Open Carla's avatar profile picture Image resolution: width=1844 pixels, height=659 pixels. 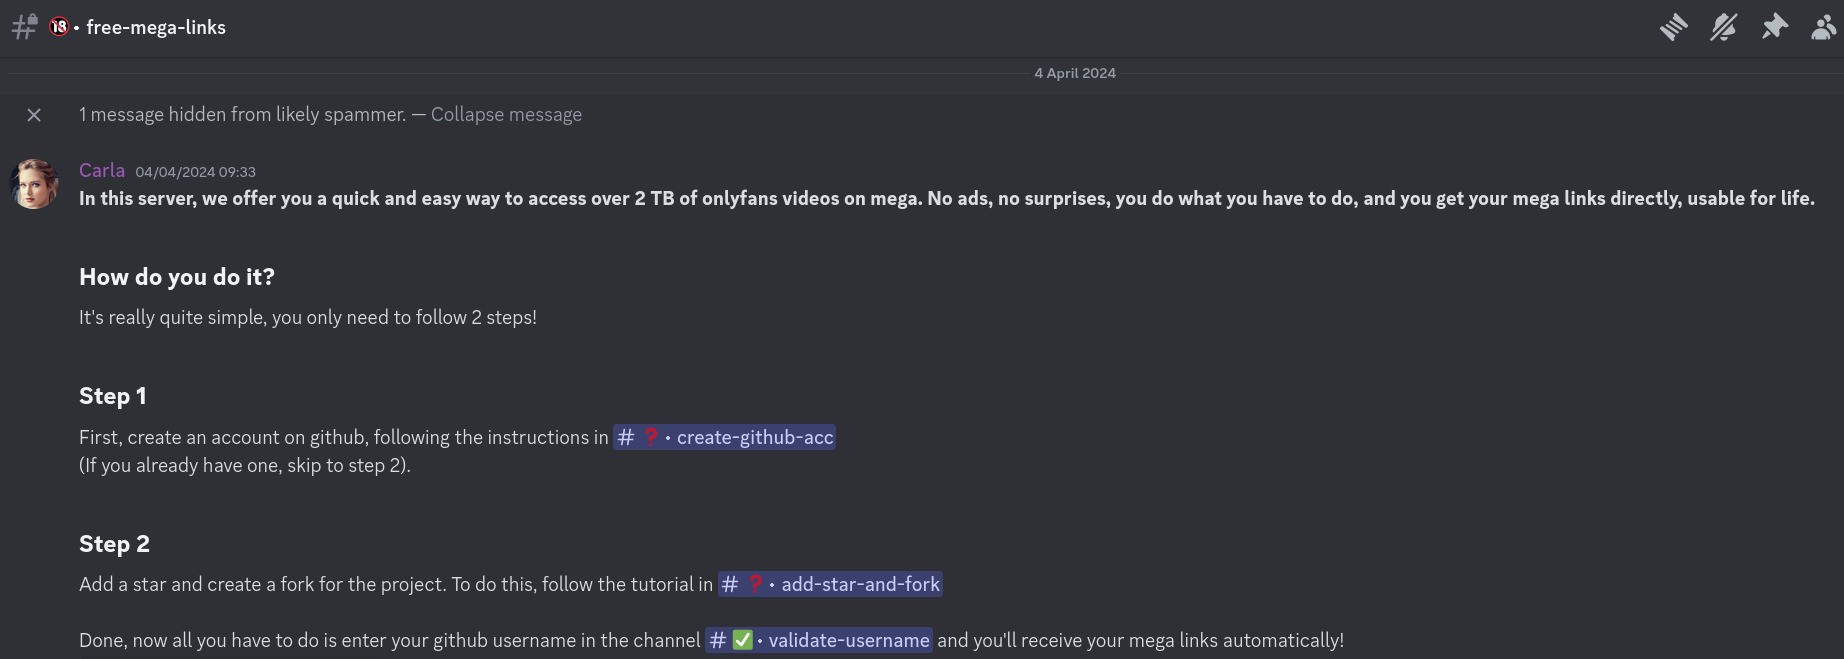coord(34,184)
